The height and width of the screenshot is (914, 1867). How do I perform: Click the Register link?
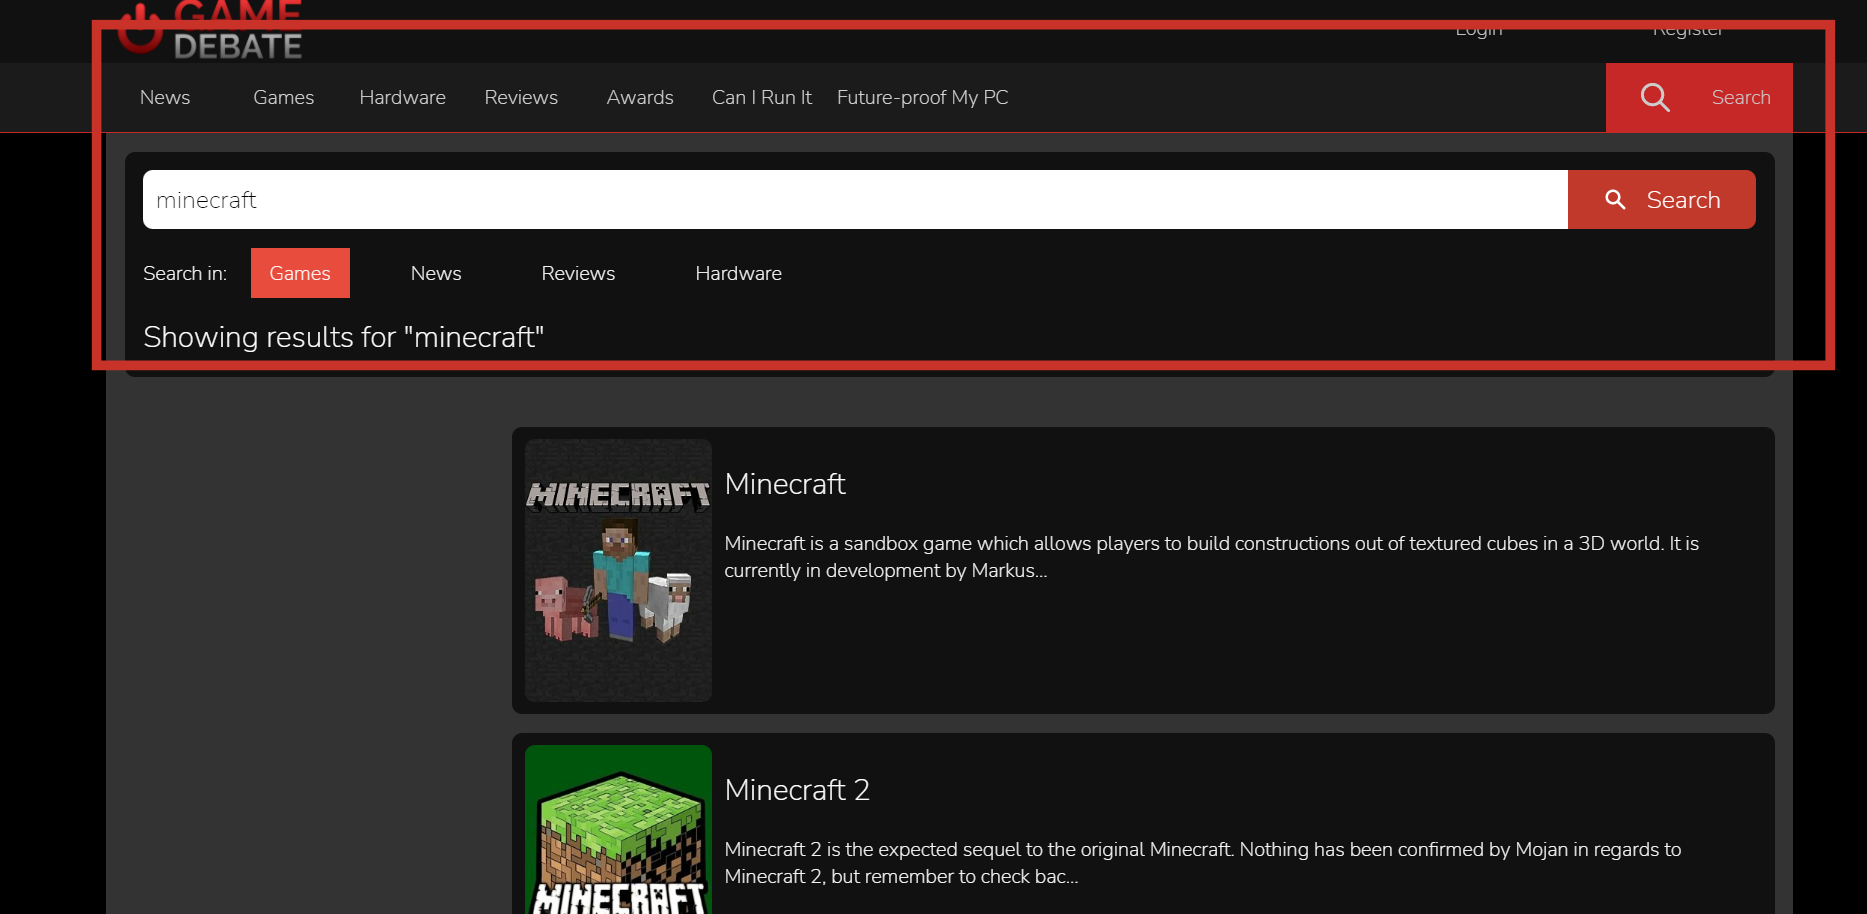pyautogui.click(x=1688, y=29)
